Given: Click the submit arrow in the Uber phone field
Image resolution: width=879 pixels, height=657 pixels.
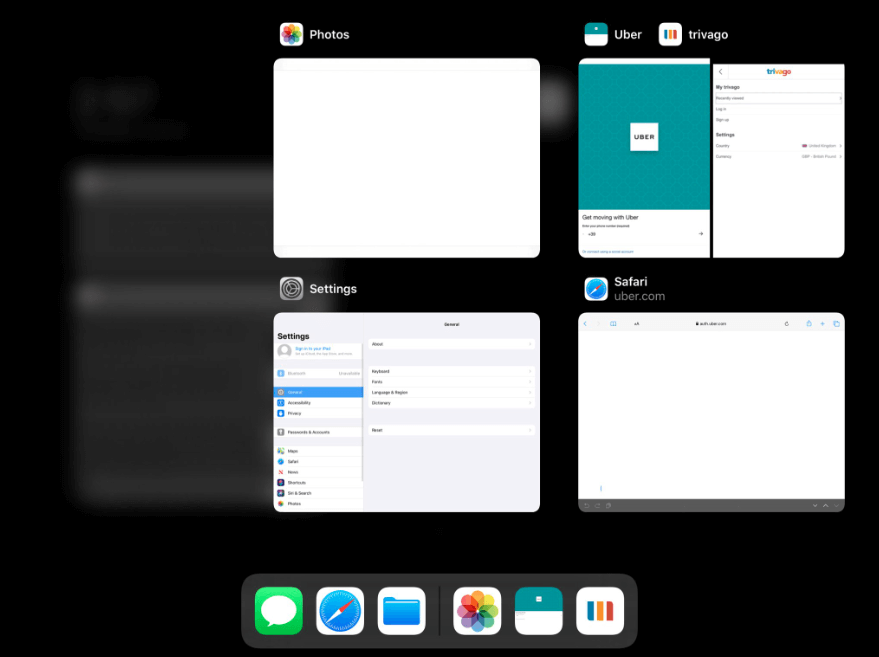Looking at the screenshot, I should (701, 234).
